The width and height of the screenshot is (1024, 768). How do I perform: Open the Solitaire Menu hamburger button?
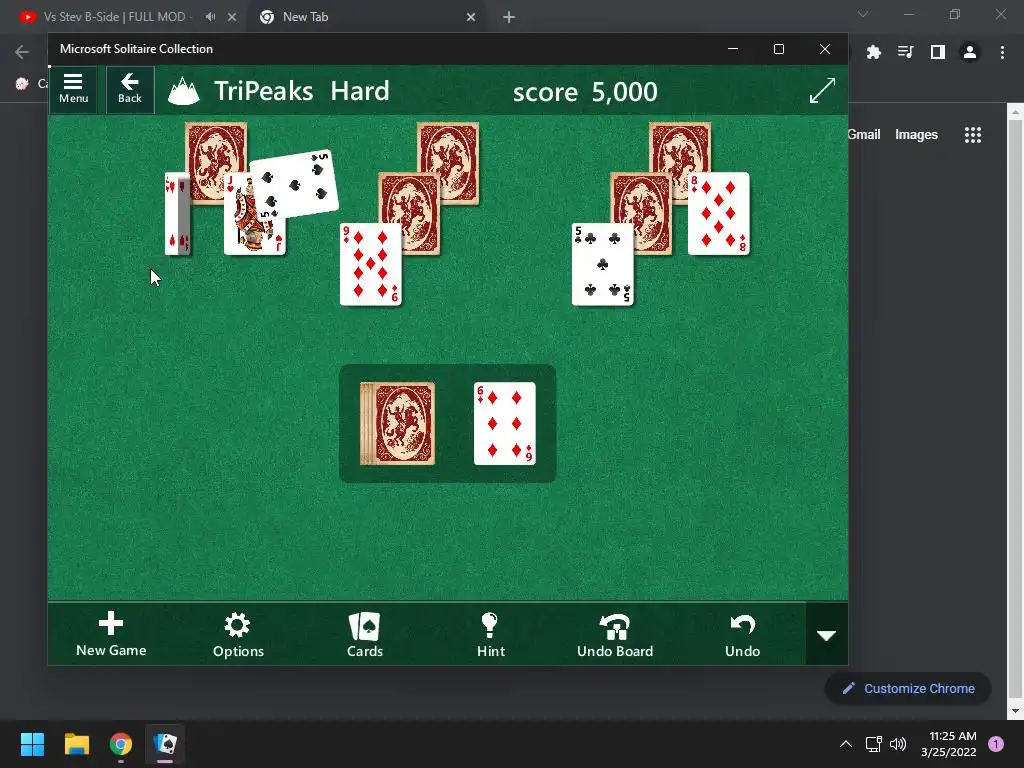tap(73, 89)
